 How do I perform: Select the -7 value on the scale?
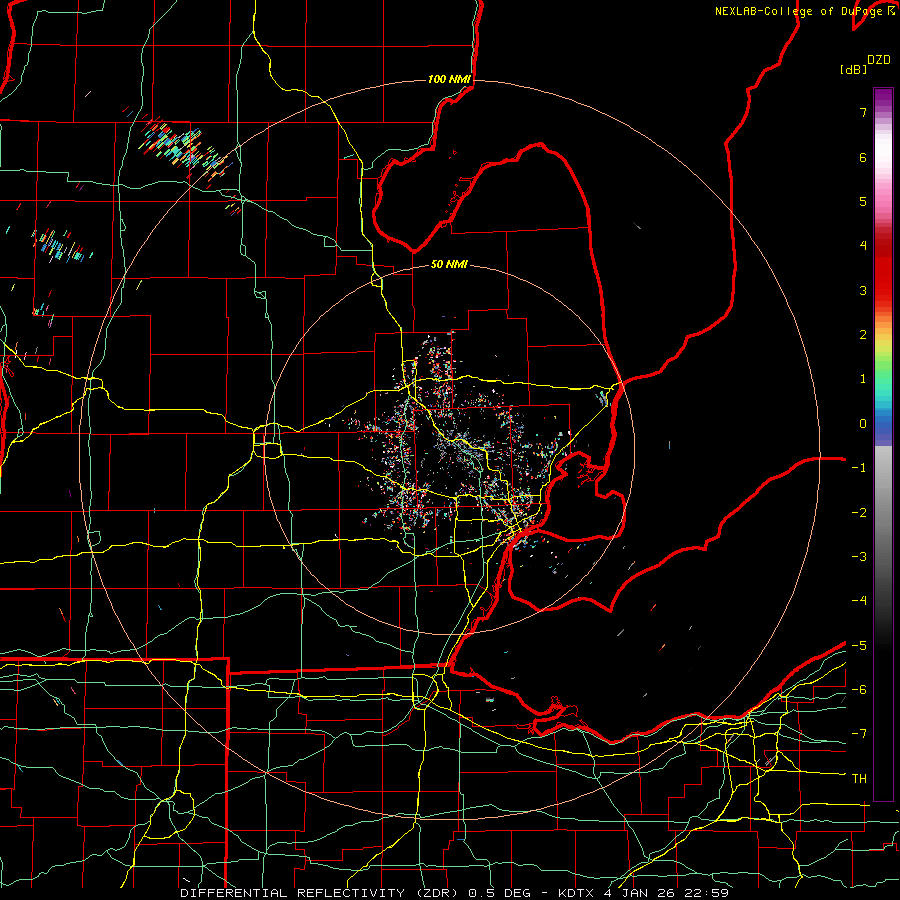coord(859,734)
